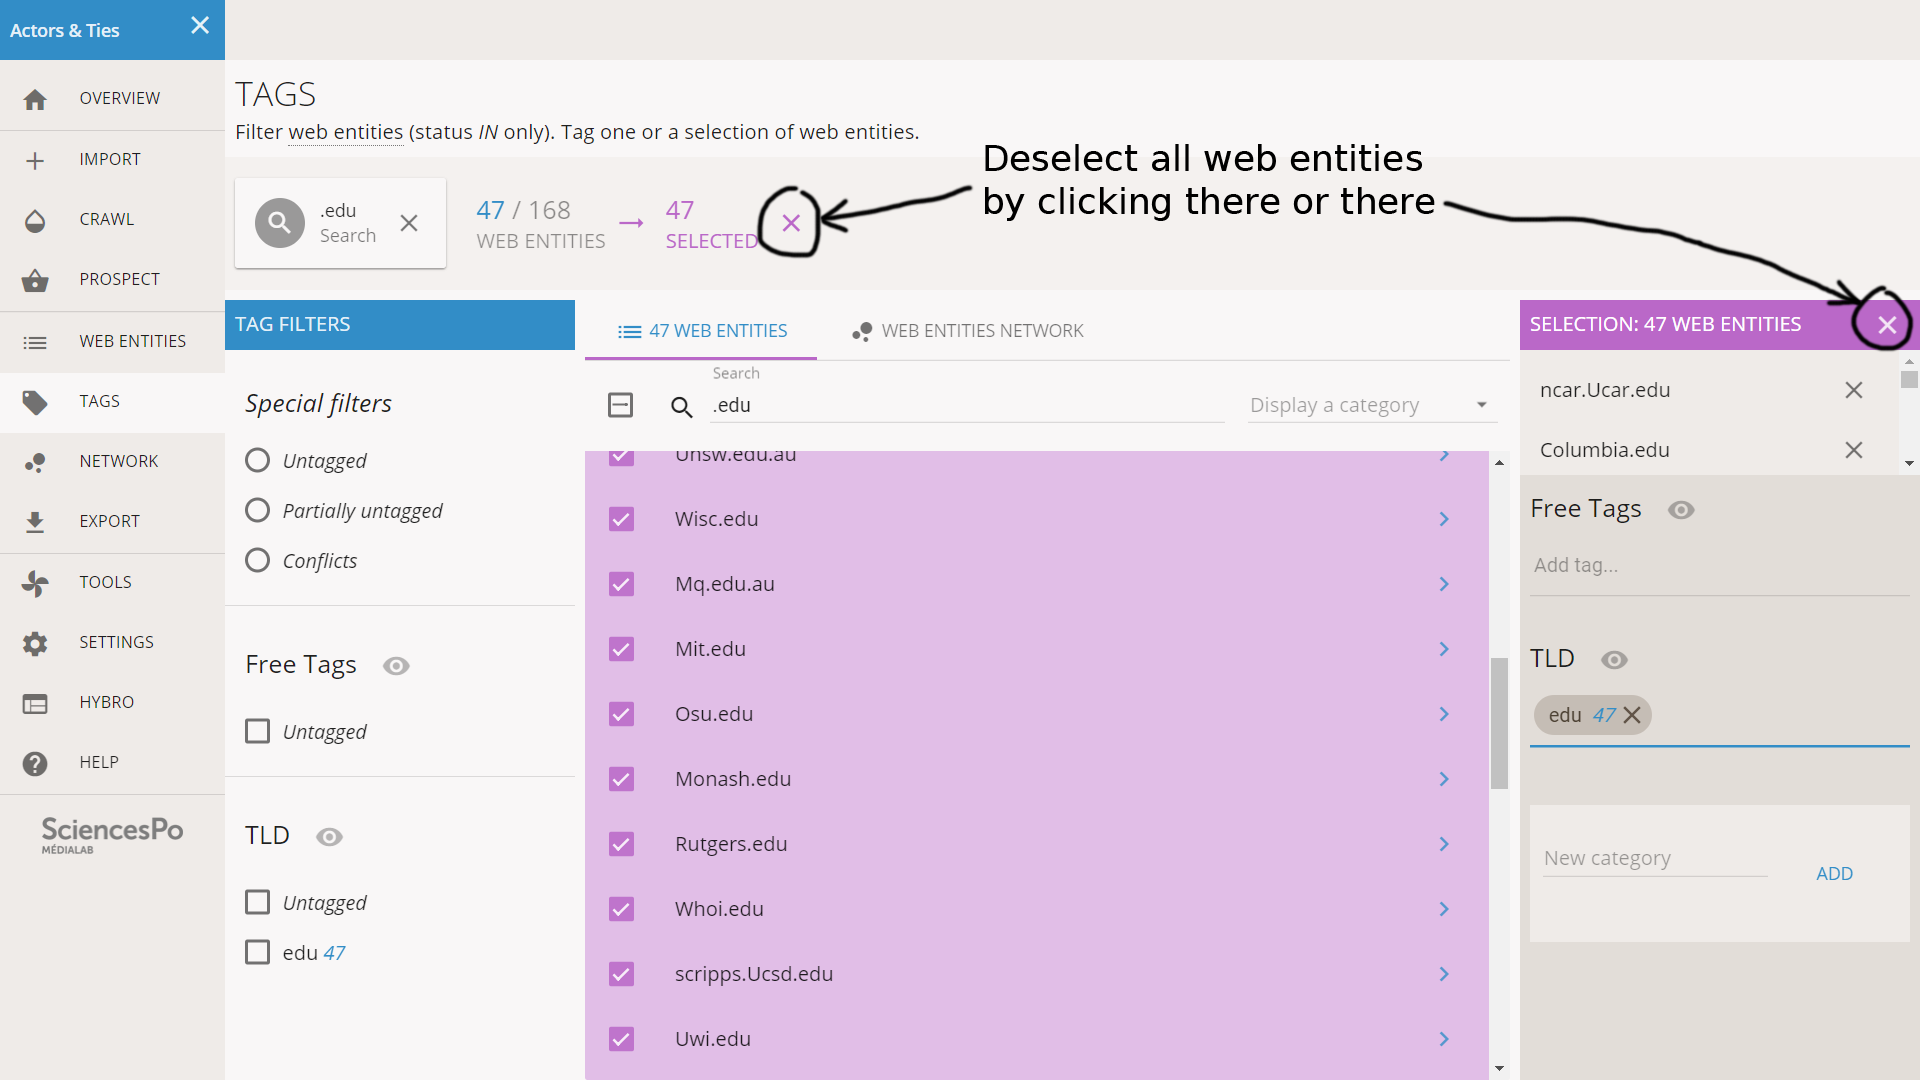Viewport: 1920px width, 1080px height.
Task: Open the Crawl drop icon
Action: coord(35,220)
